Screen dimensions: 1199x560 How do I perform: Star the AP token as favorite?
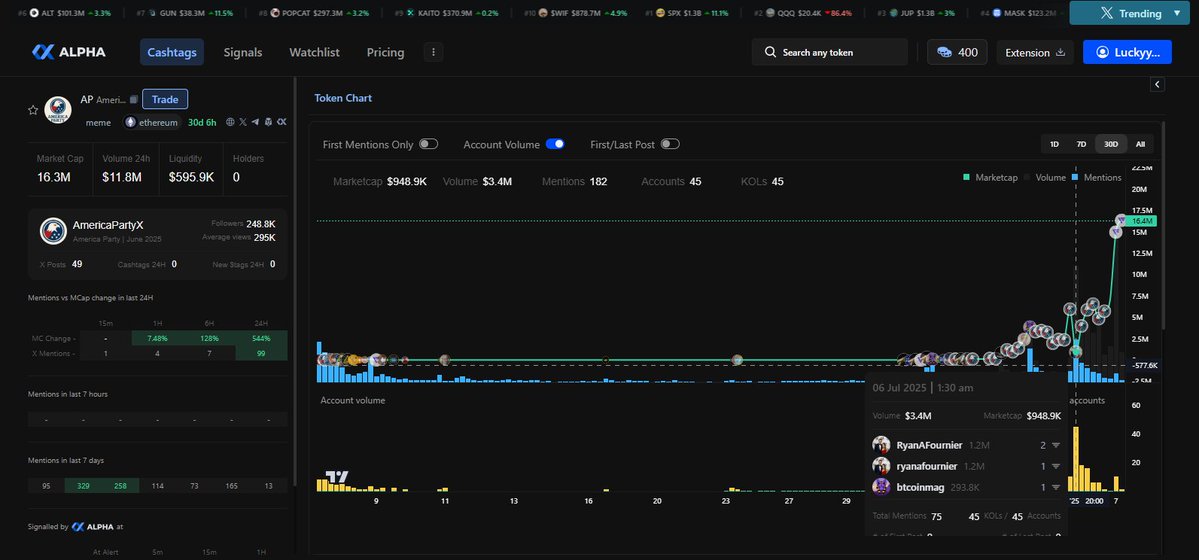point(33,110)
